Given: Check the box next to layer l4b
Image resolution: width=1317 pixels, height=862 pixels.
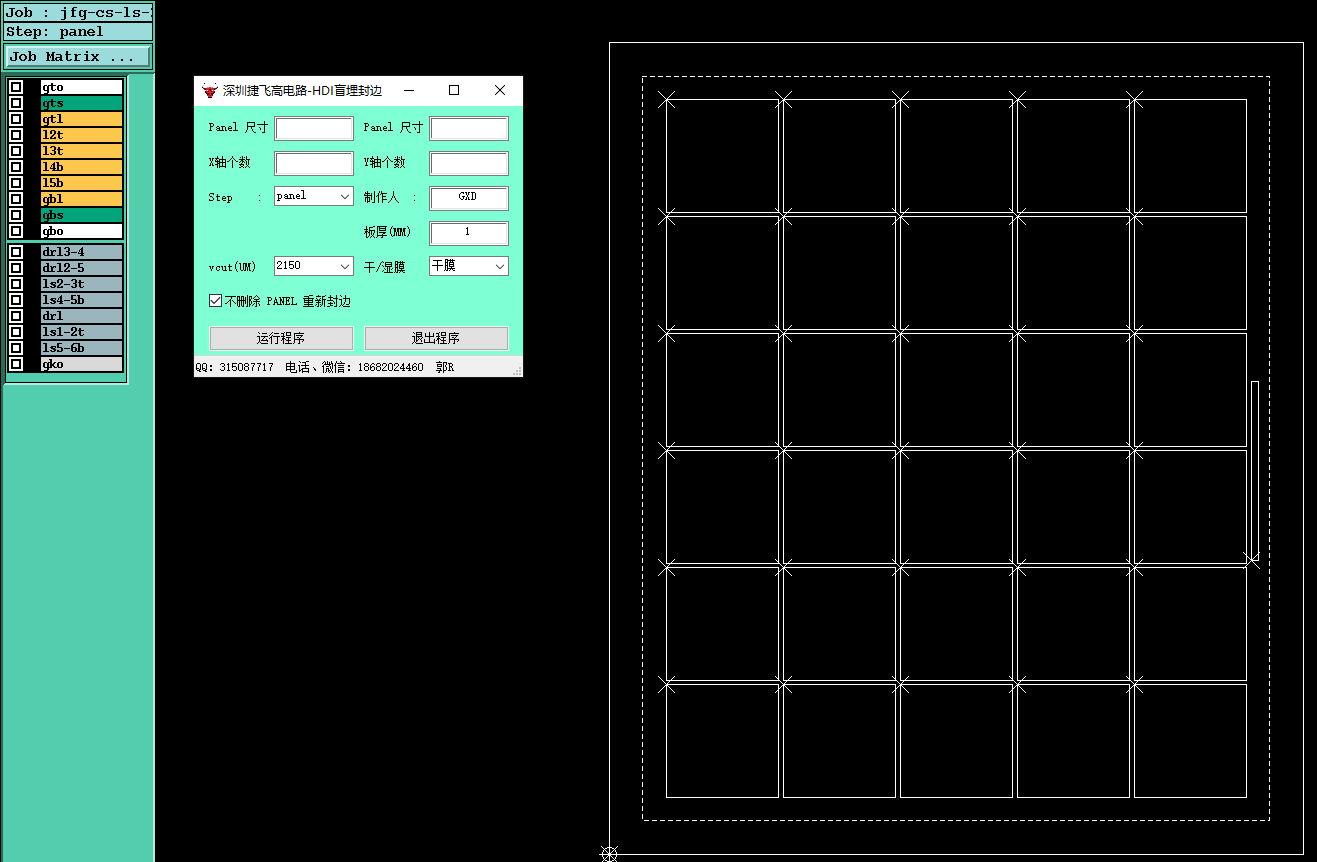Looking at the screenshot, I should point(16,167).
